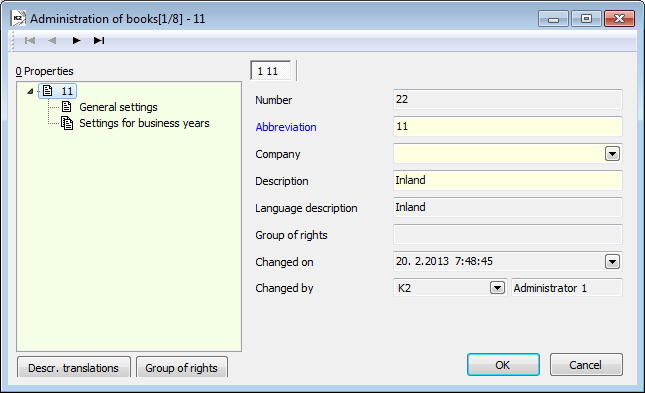Open the Company dropdown arrow
Screen dimensions: 645x393
pyautogui.click(x=612, y=154)
